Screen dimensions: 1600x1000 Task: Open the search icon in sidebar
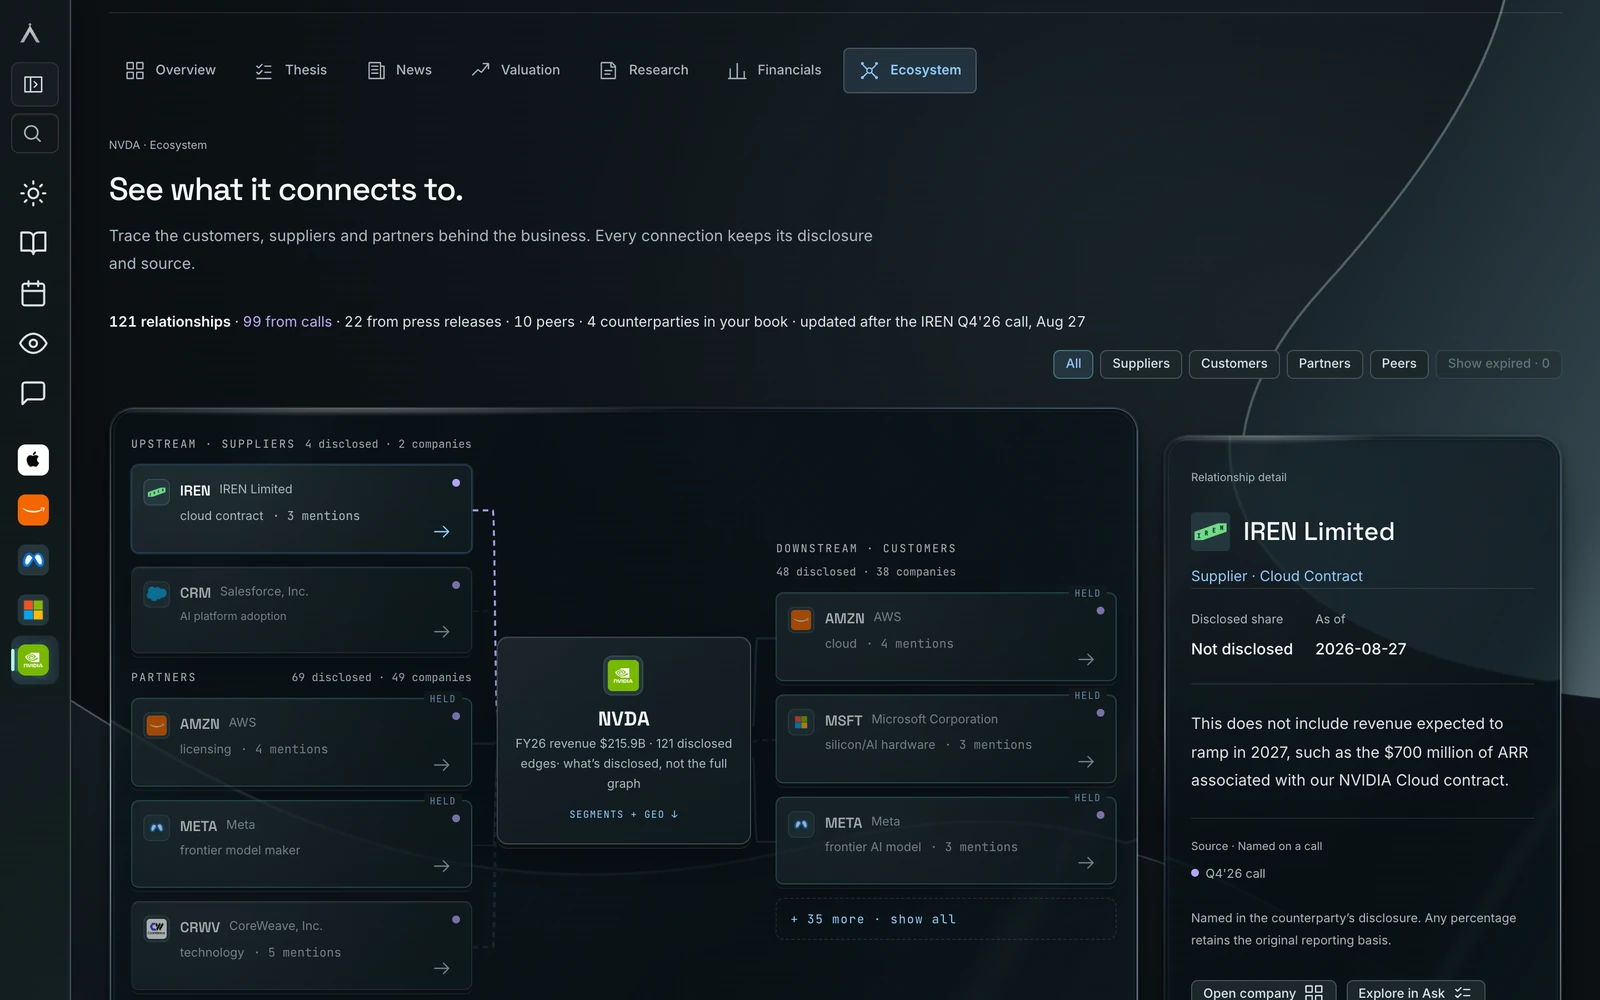point(34,134)
